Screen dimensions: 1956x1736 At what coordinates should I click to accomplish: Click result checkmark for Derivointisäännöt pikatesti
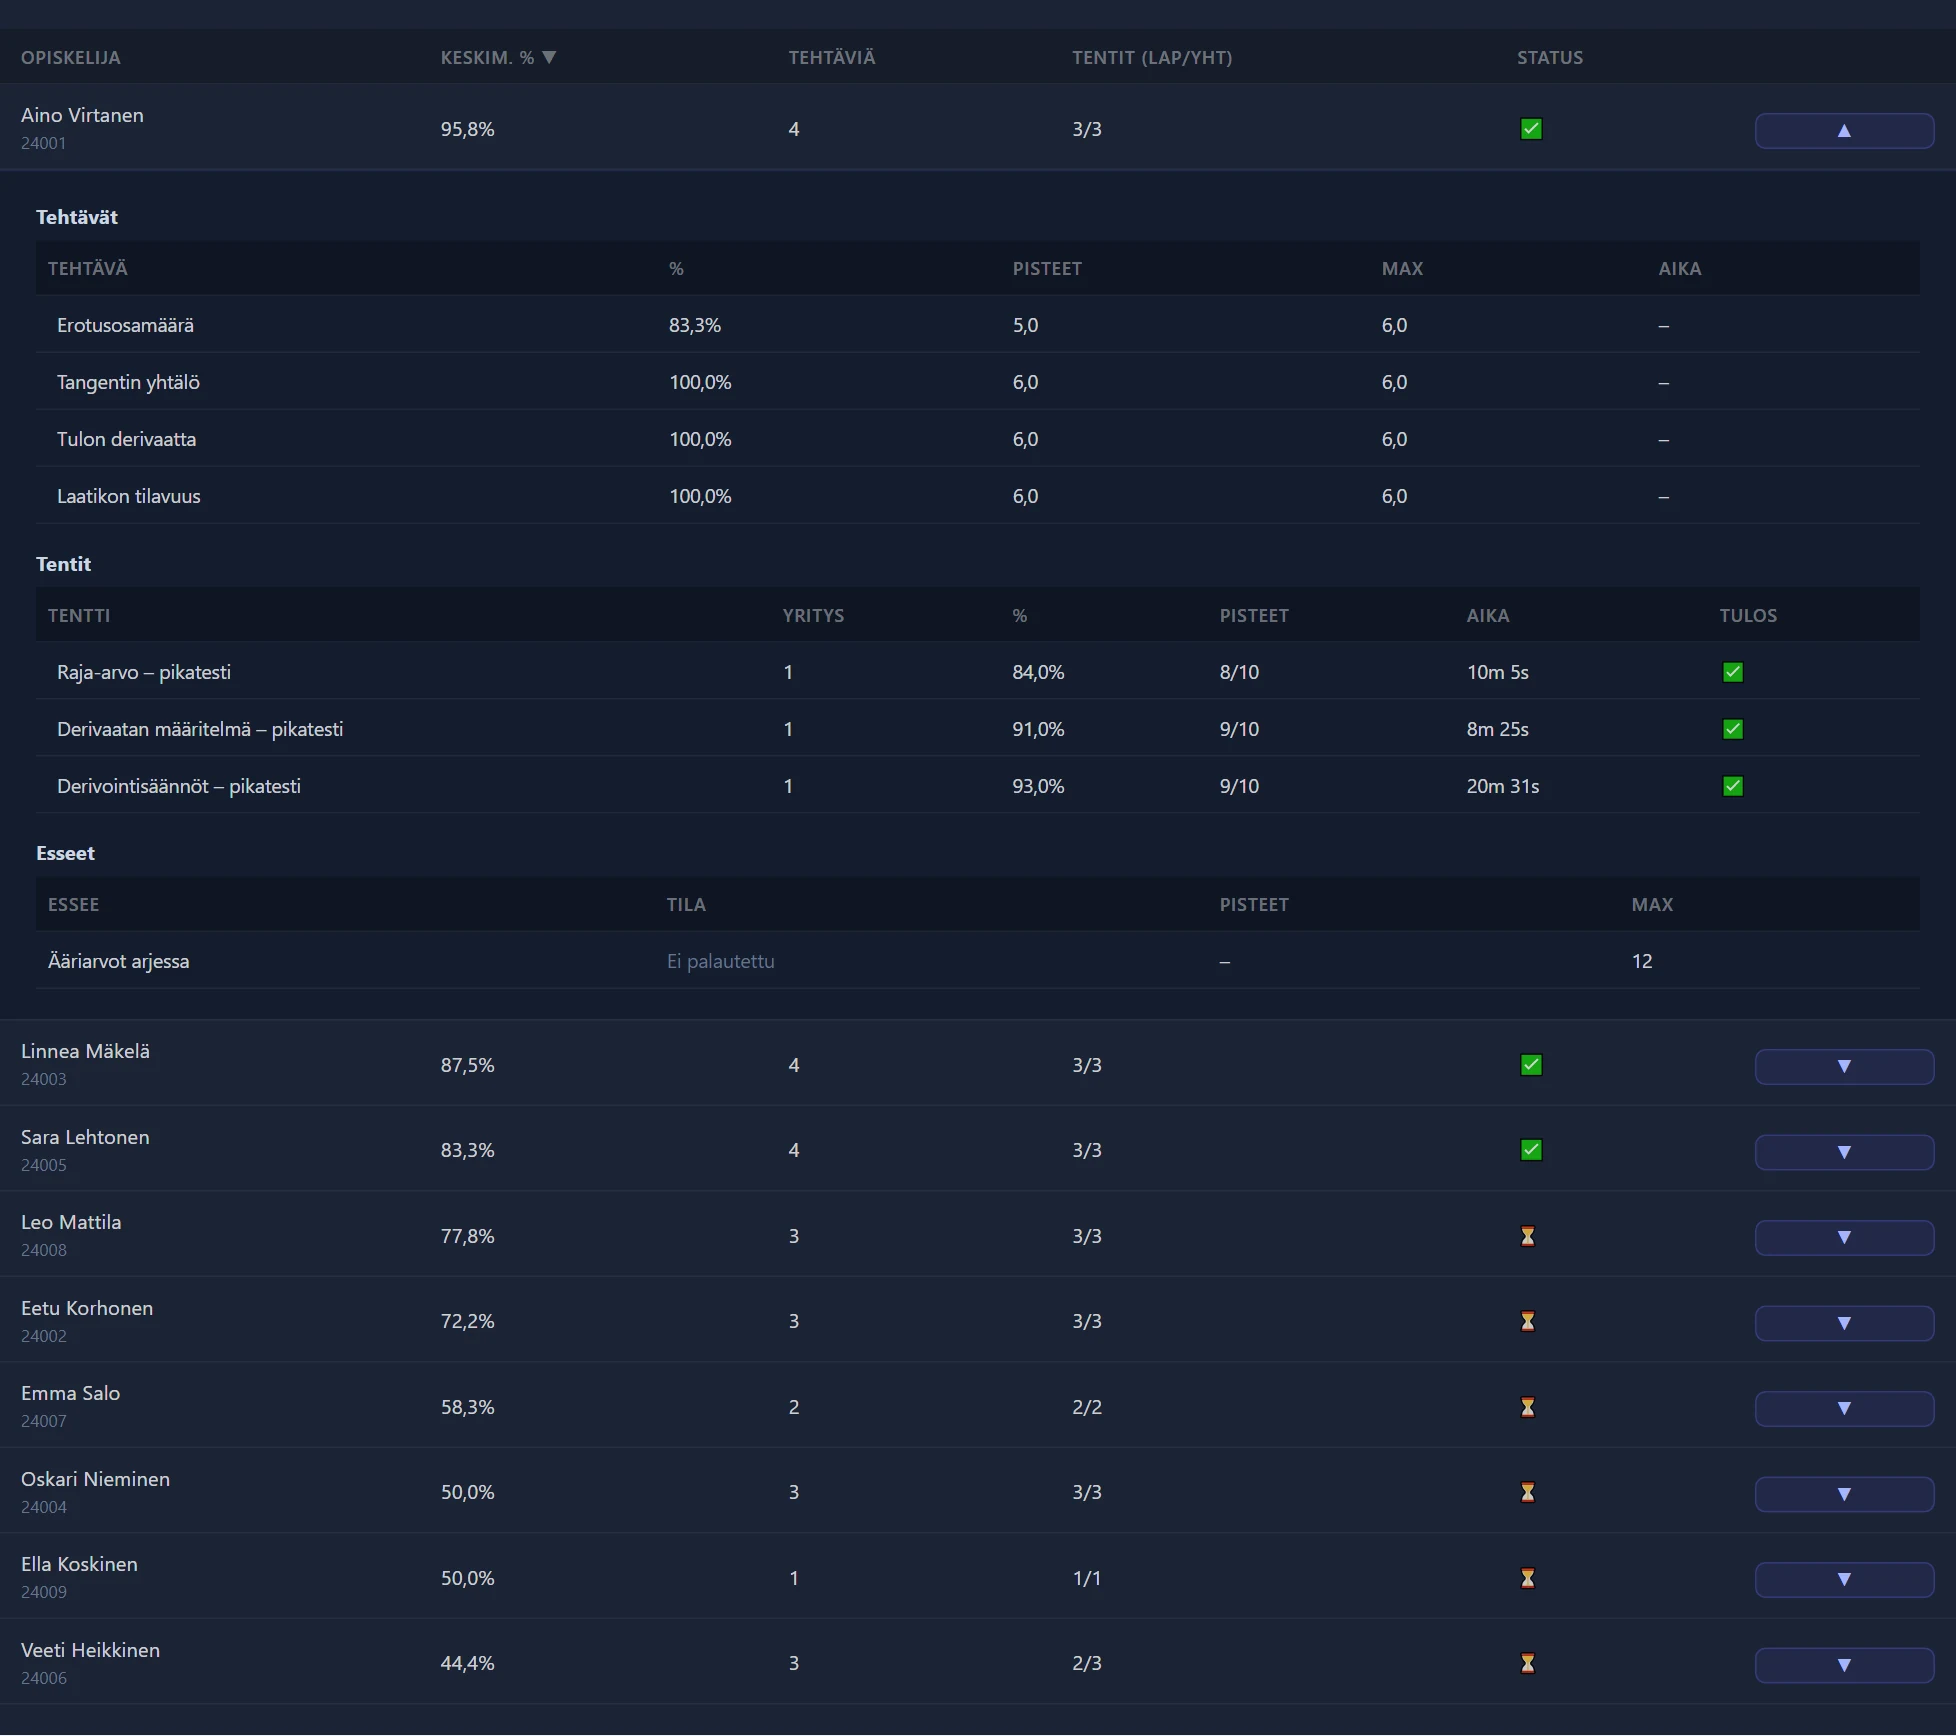(x=1733, y=786)
